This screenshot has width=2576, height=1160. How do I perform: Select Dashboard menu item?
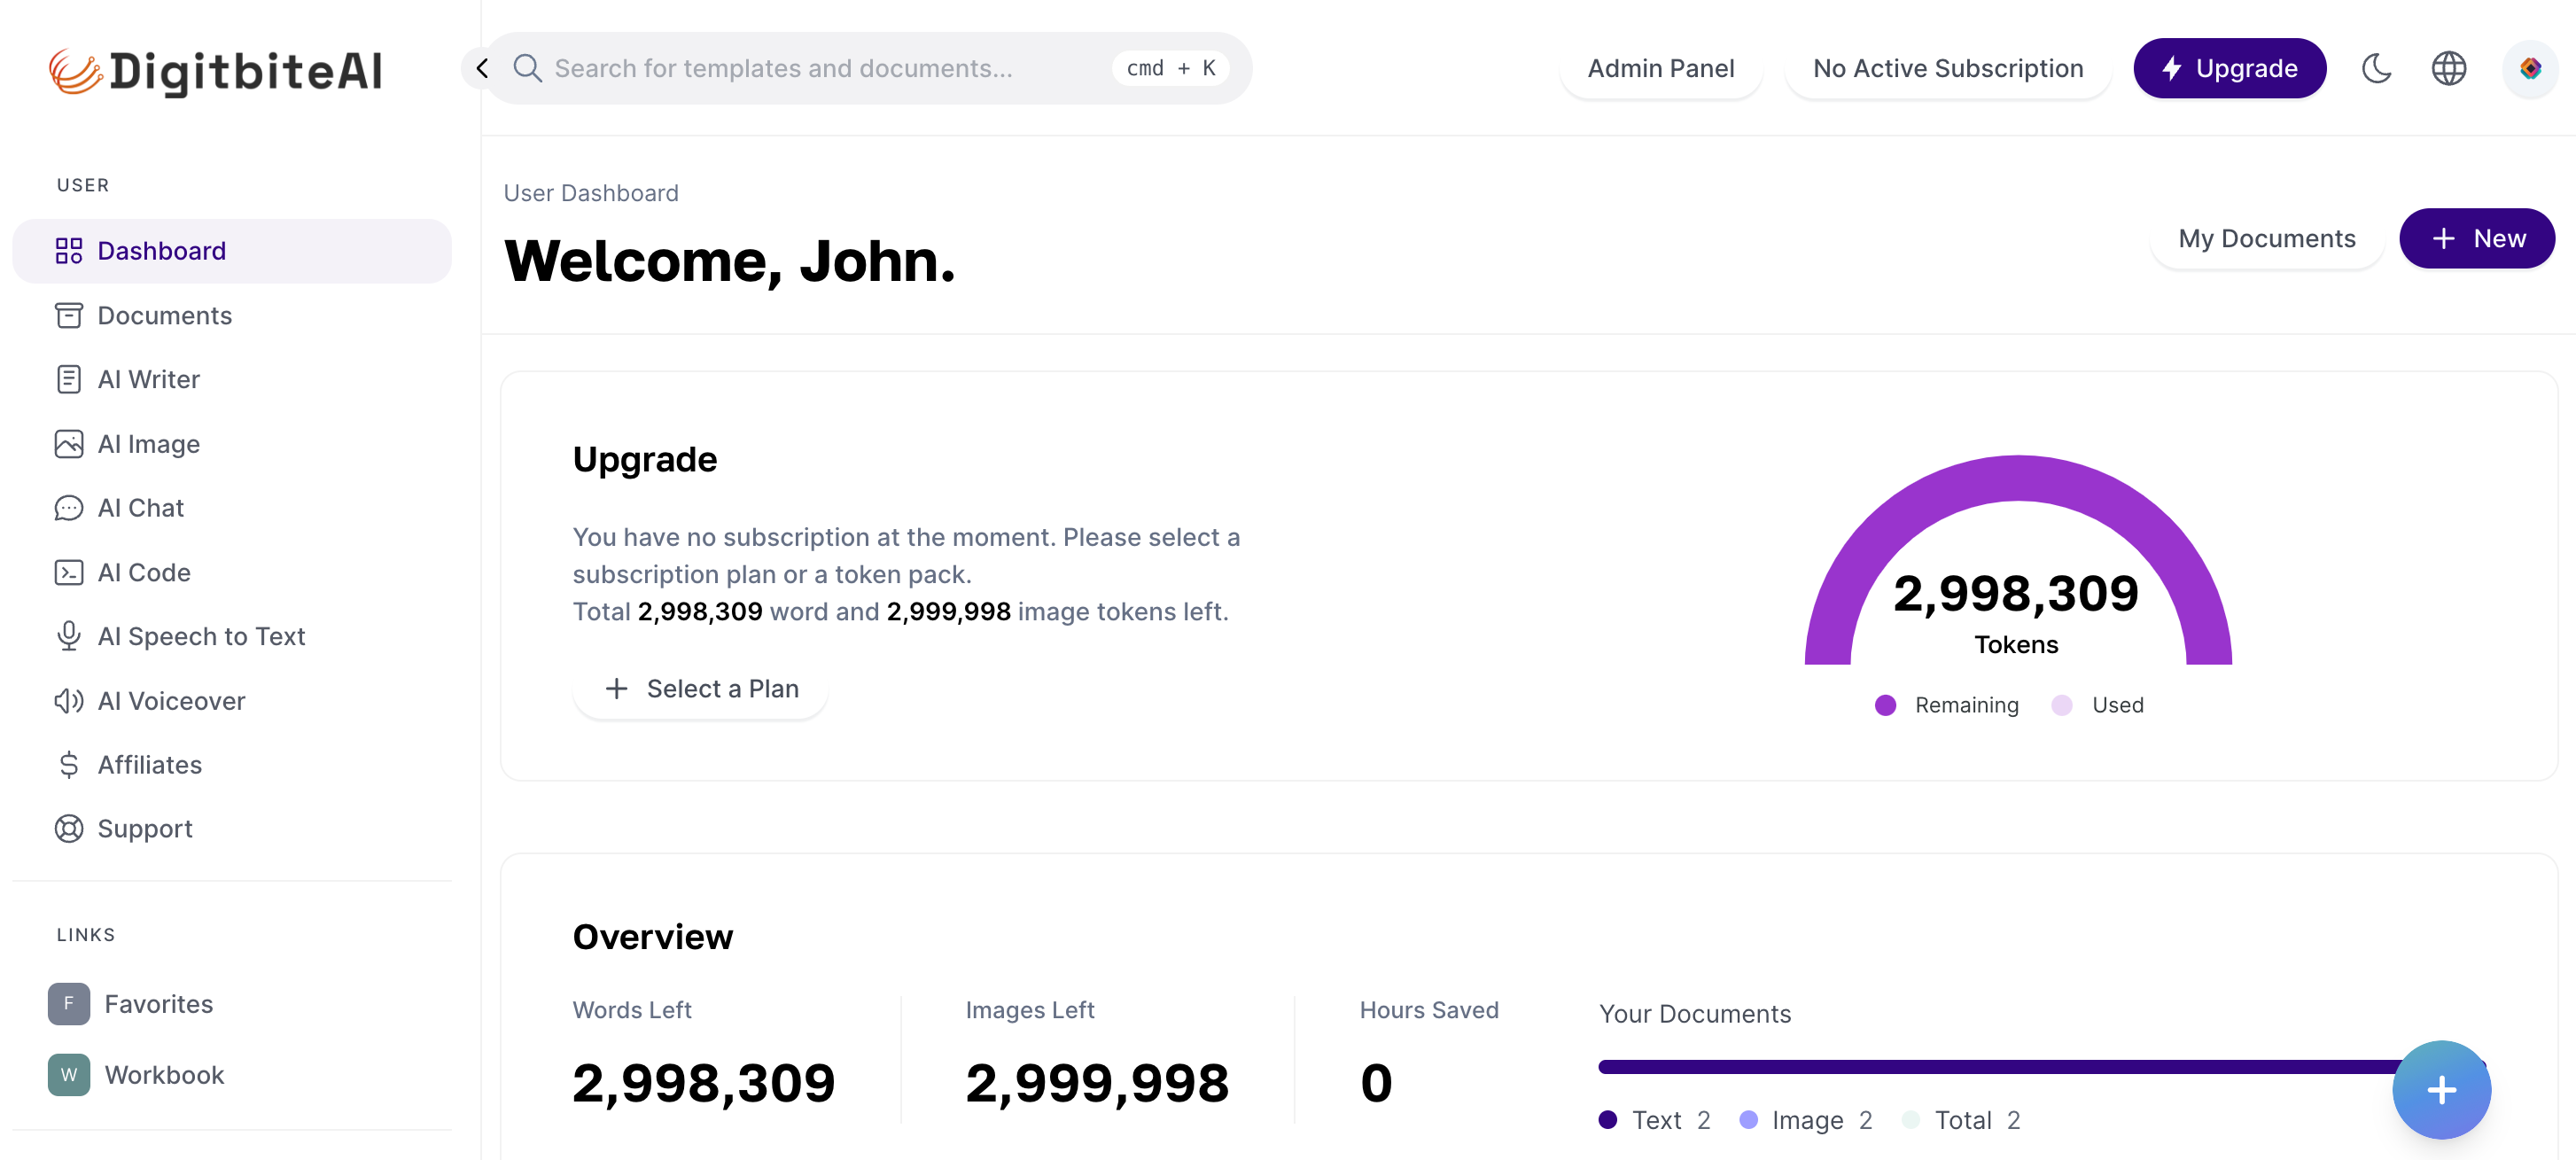pyautogui.click(x=161, y=251)
